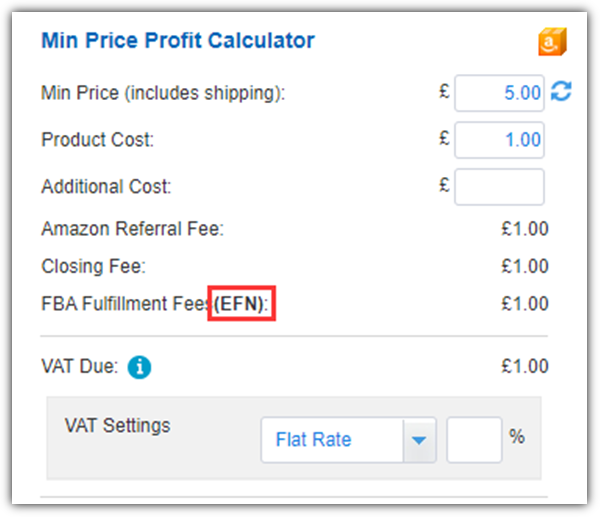This screenshot has width=600, height=517.
Task: Open the Flat Rate dropdown arrow
Action: pyautogui.click(x=419, y=440)
